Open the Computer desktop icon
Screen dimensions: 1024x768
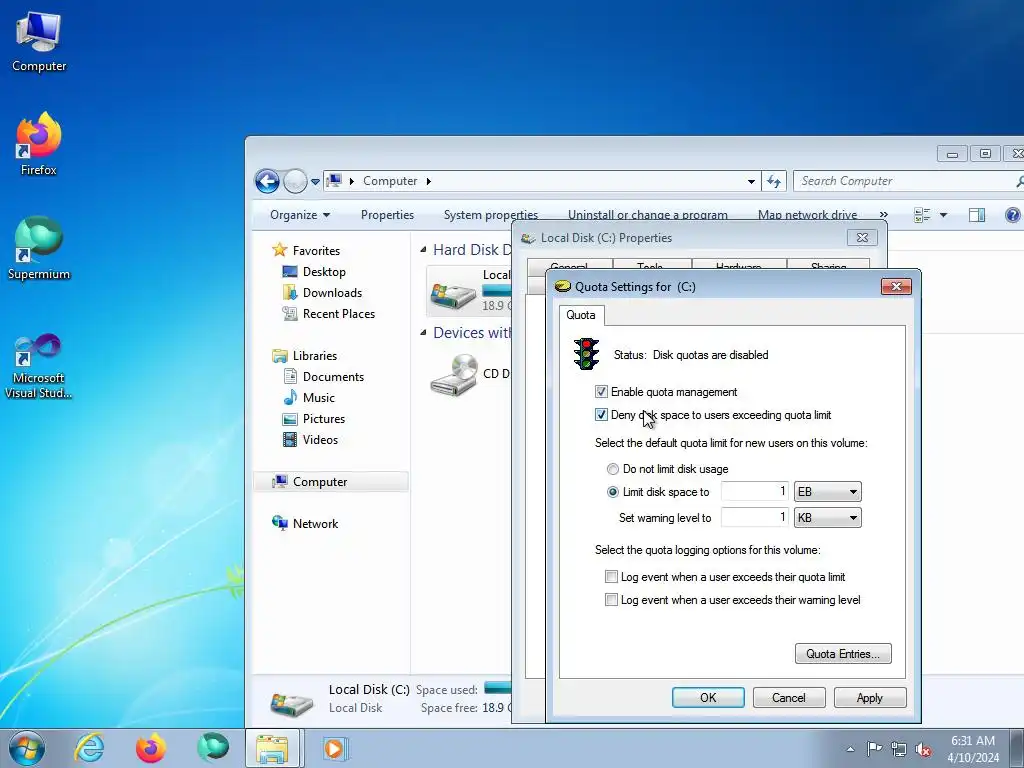[39, 42]
